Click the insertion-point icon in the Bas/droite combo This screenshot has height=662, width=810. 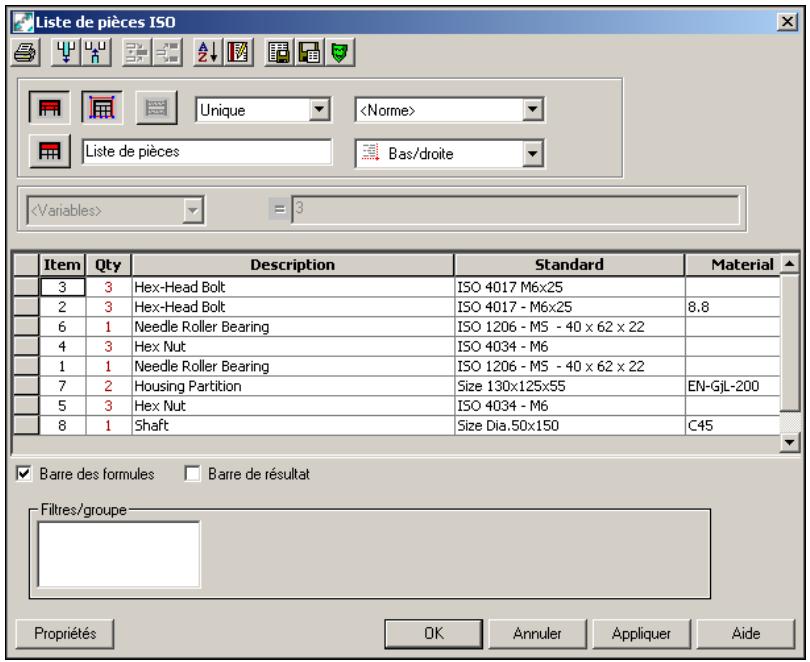(x=370, y=153)
